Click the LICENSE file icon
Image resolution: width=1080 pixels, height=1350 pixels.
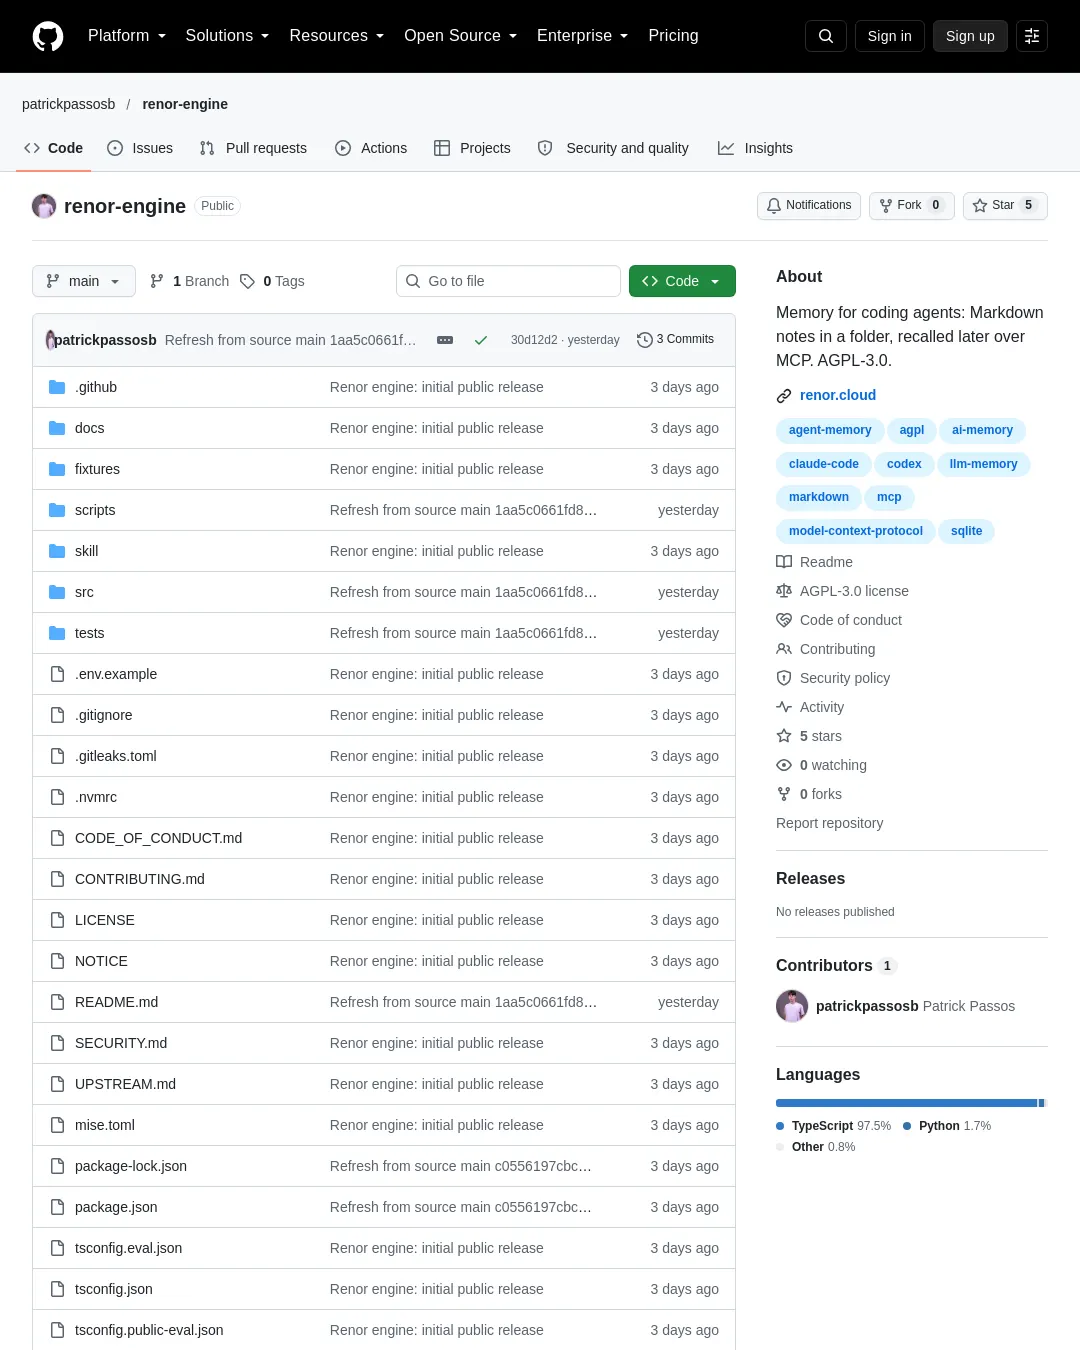(x=57, y=920)
